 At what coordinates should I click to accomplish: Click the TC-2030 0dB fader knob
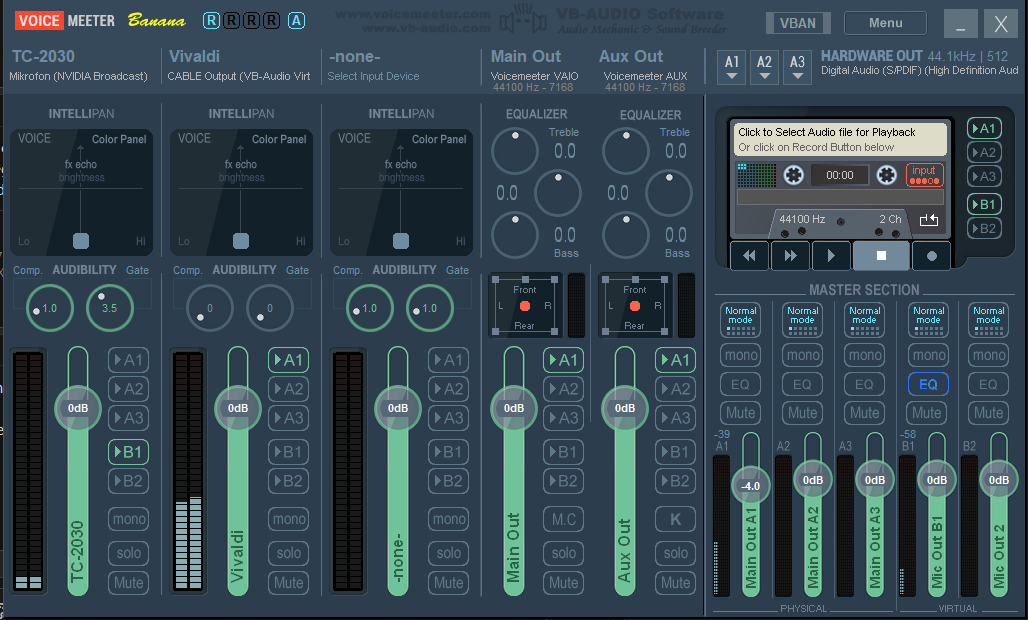tap(77, 408)
